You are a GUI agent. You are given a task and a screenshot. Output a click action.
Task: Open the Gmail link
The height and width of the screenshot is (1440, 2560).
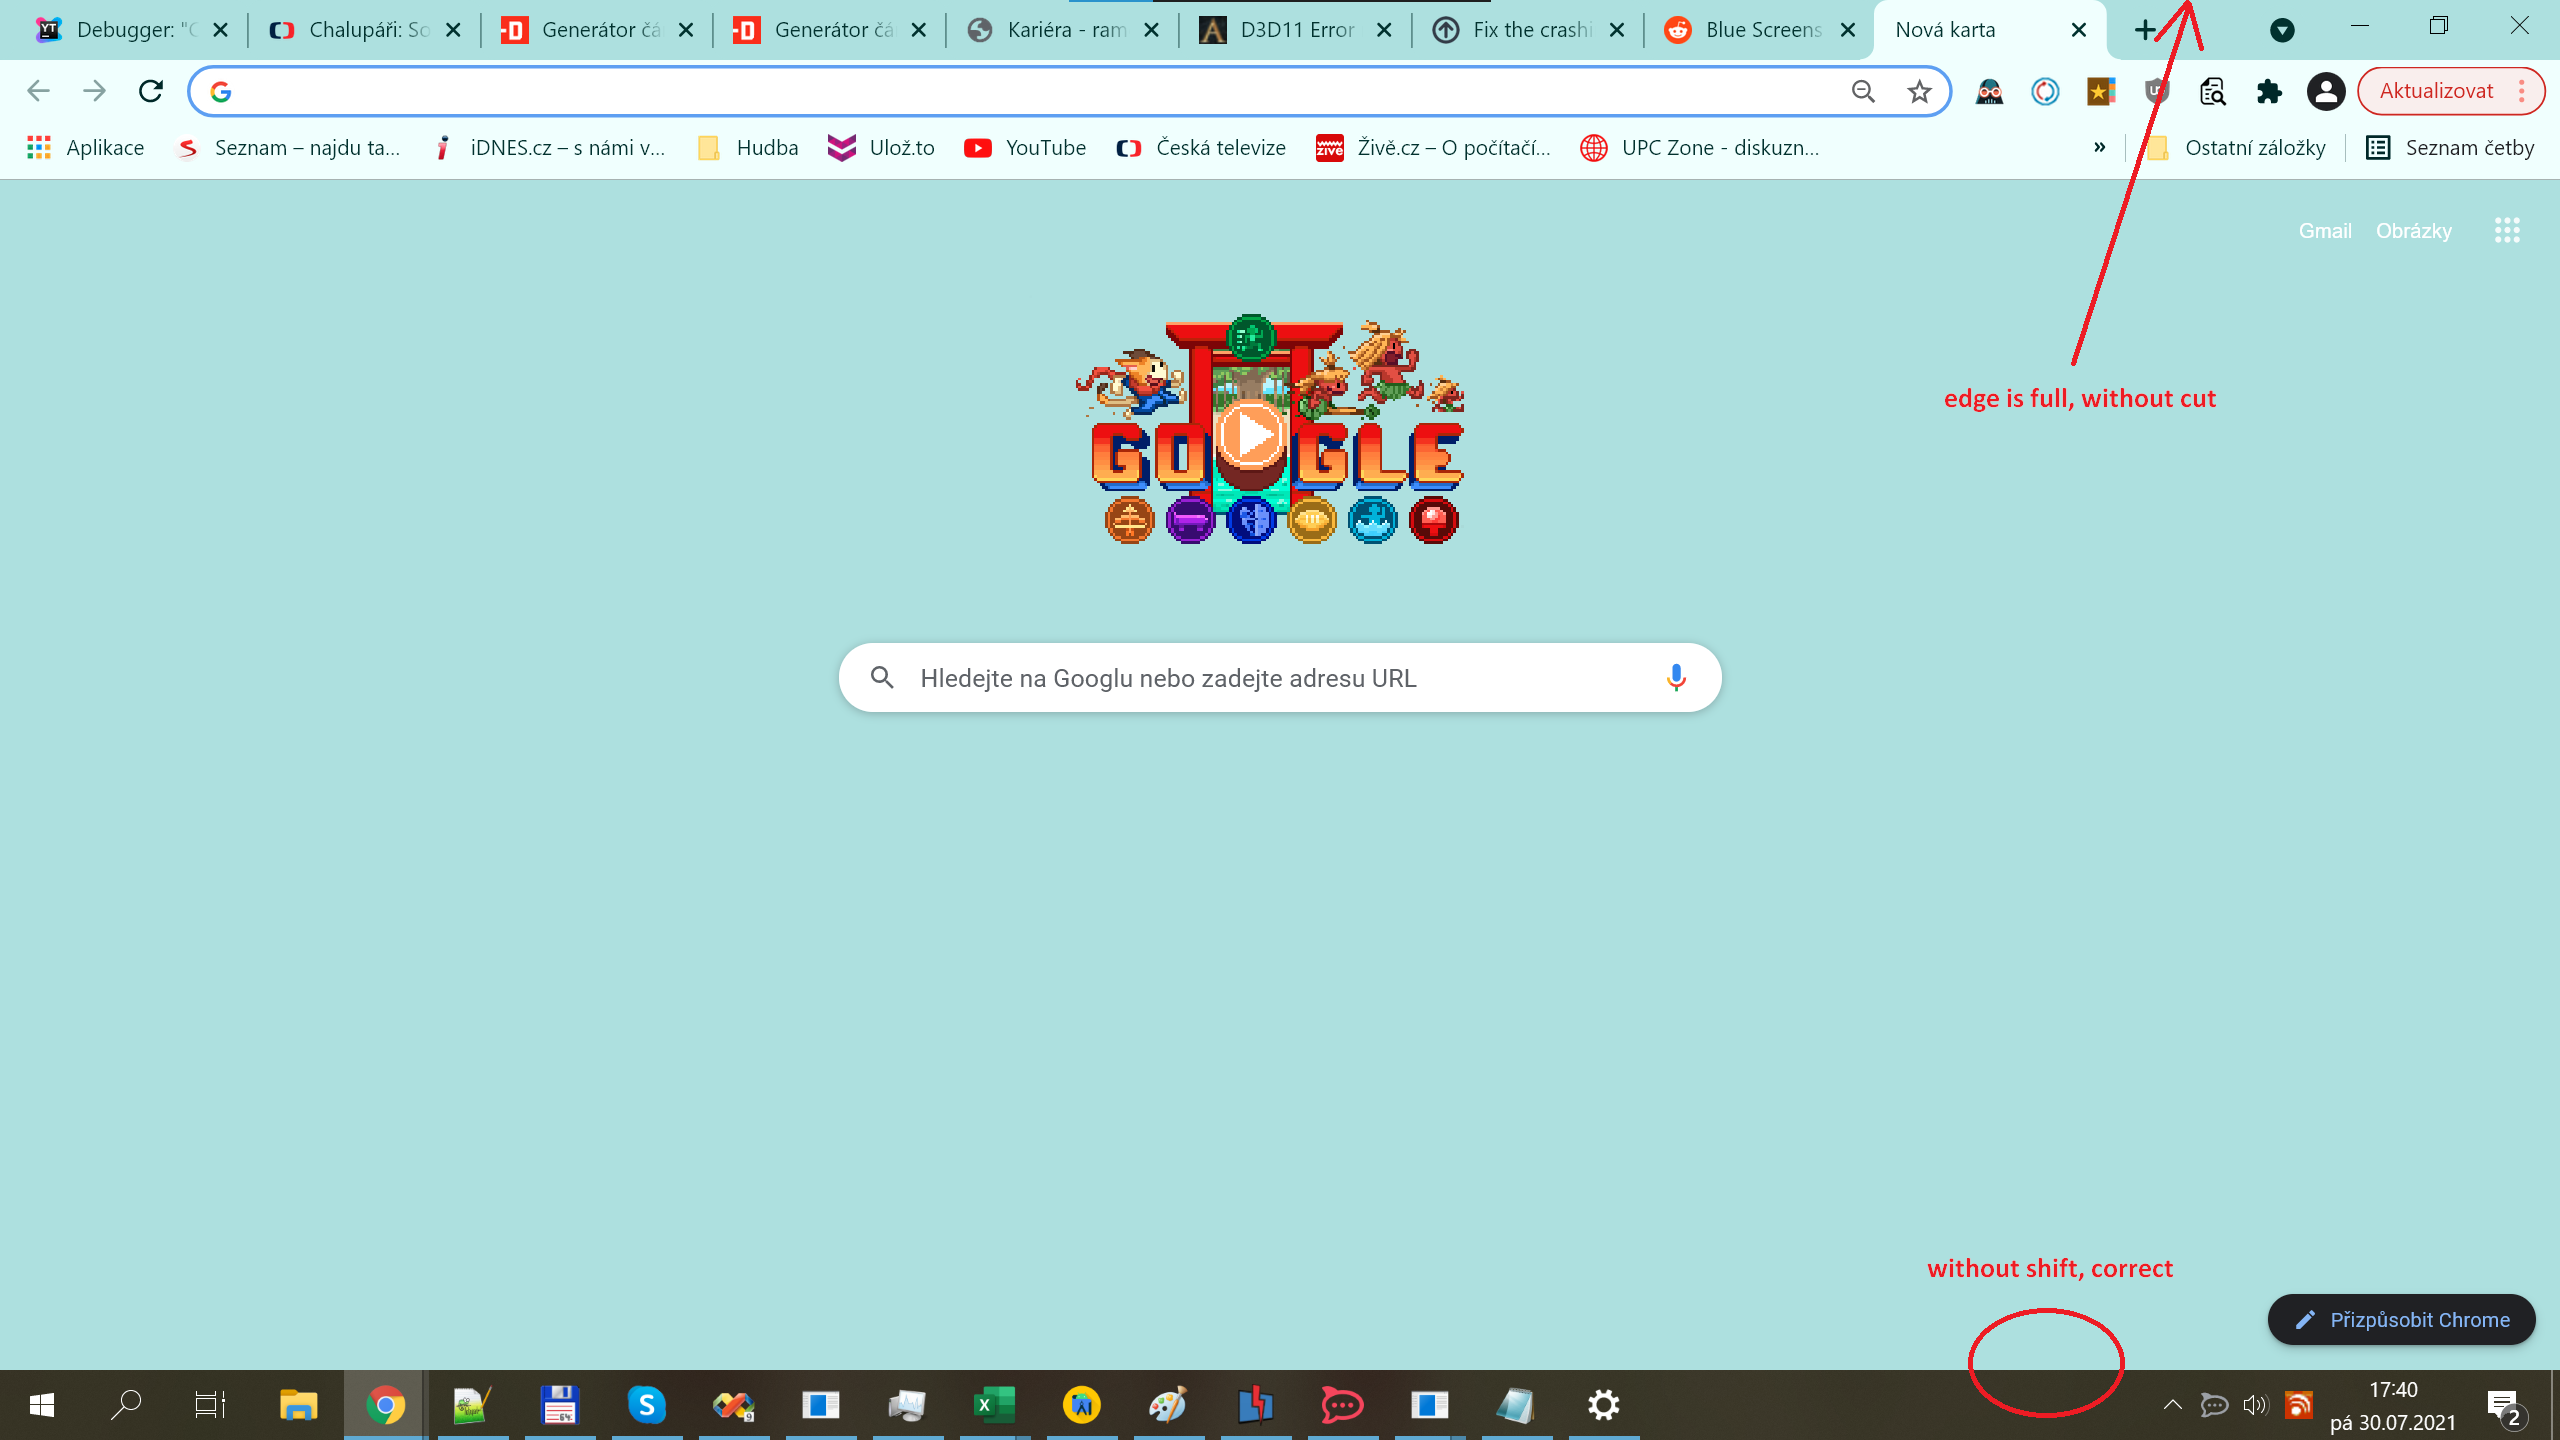[2325, 231]
